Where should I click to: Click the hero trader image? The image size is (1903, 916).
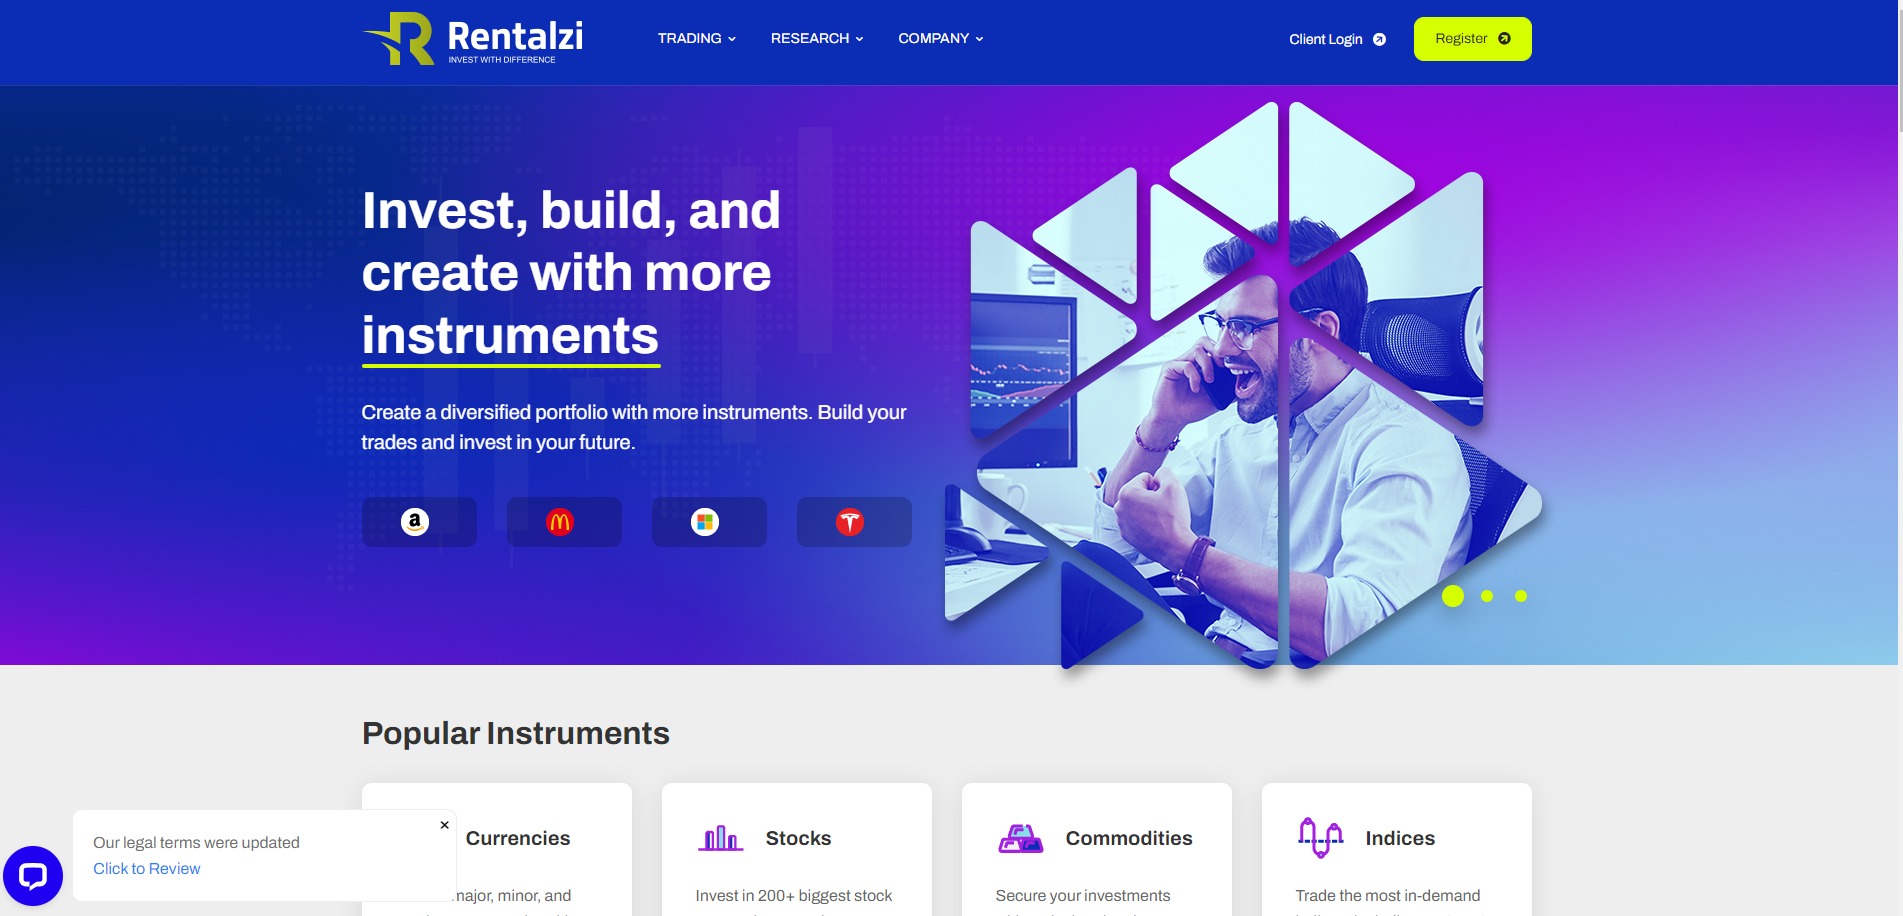click(1243, 385)
